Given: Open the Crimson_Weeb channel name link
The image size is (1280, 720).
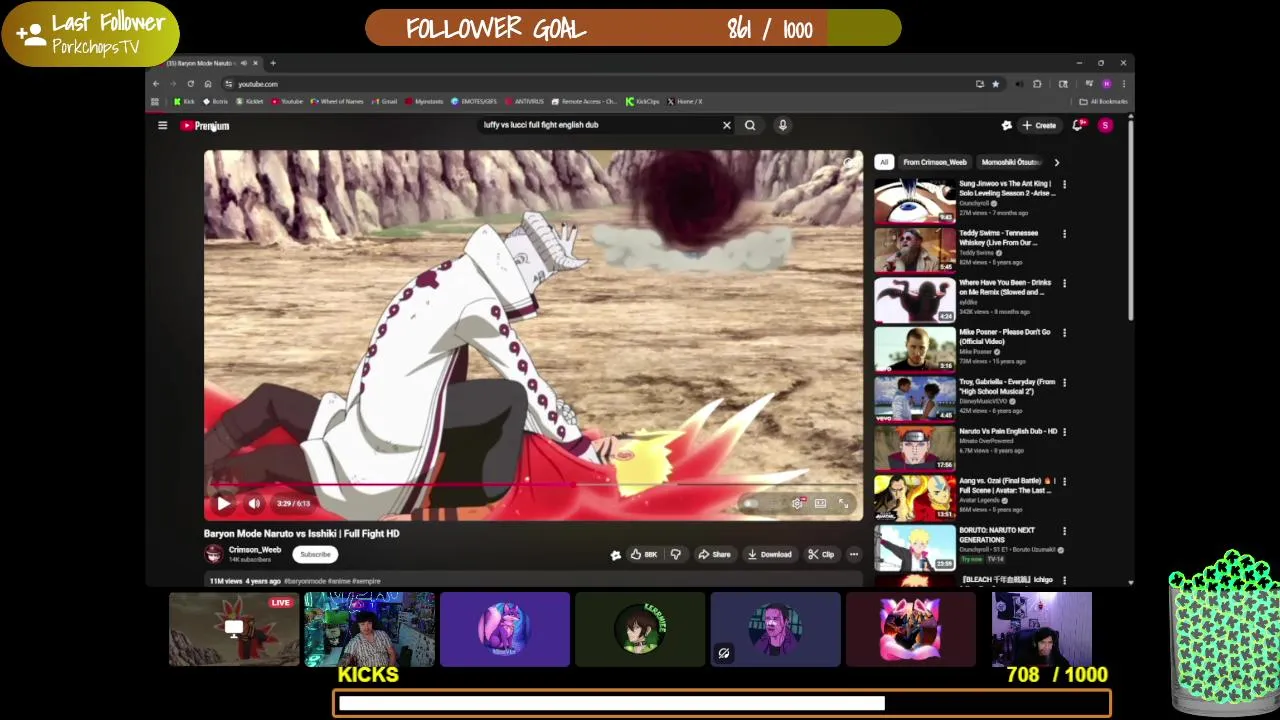Looking at the screenshot, I should (x=255, y=549).
